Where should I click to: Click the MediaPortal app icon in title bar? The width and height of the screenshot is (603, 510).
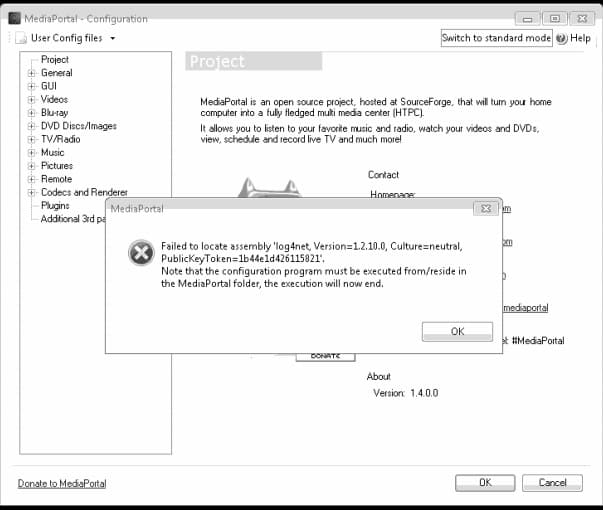15,18
